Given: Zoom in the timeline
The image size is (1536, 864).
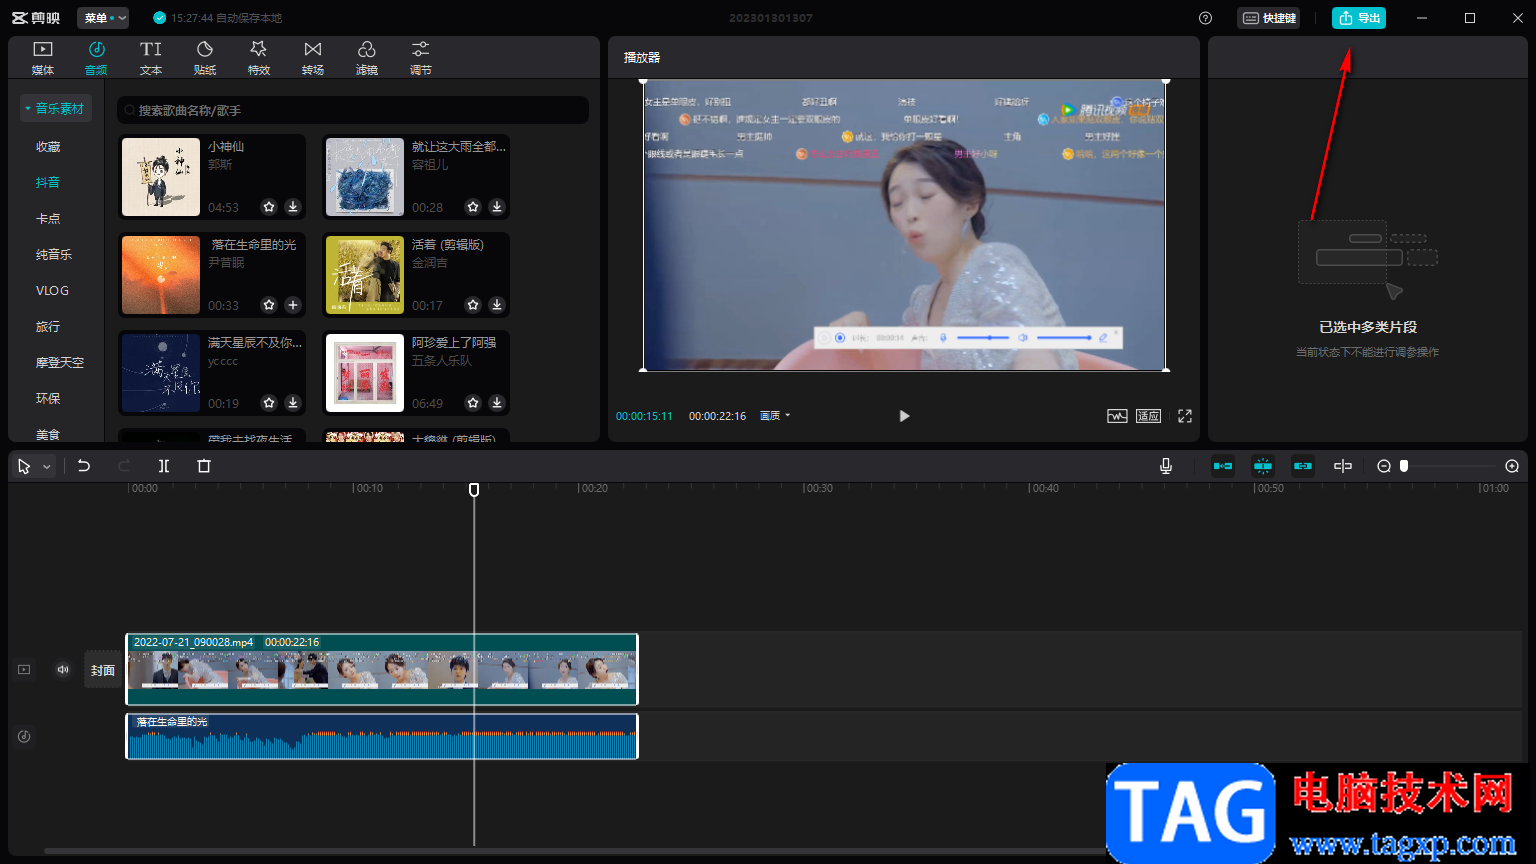Looking at the screenshot, I should (x=1512, y=466).
